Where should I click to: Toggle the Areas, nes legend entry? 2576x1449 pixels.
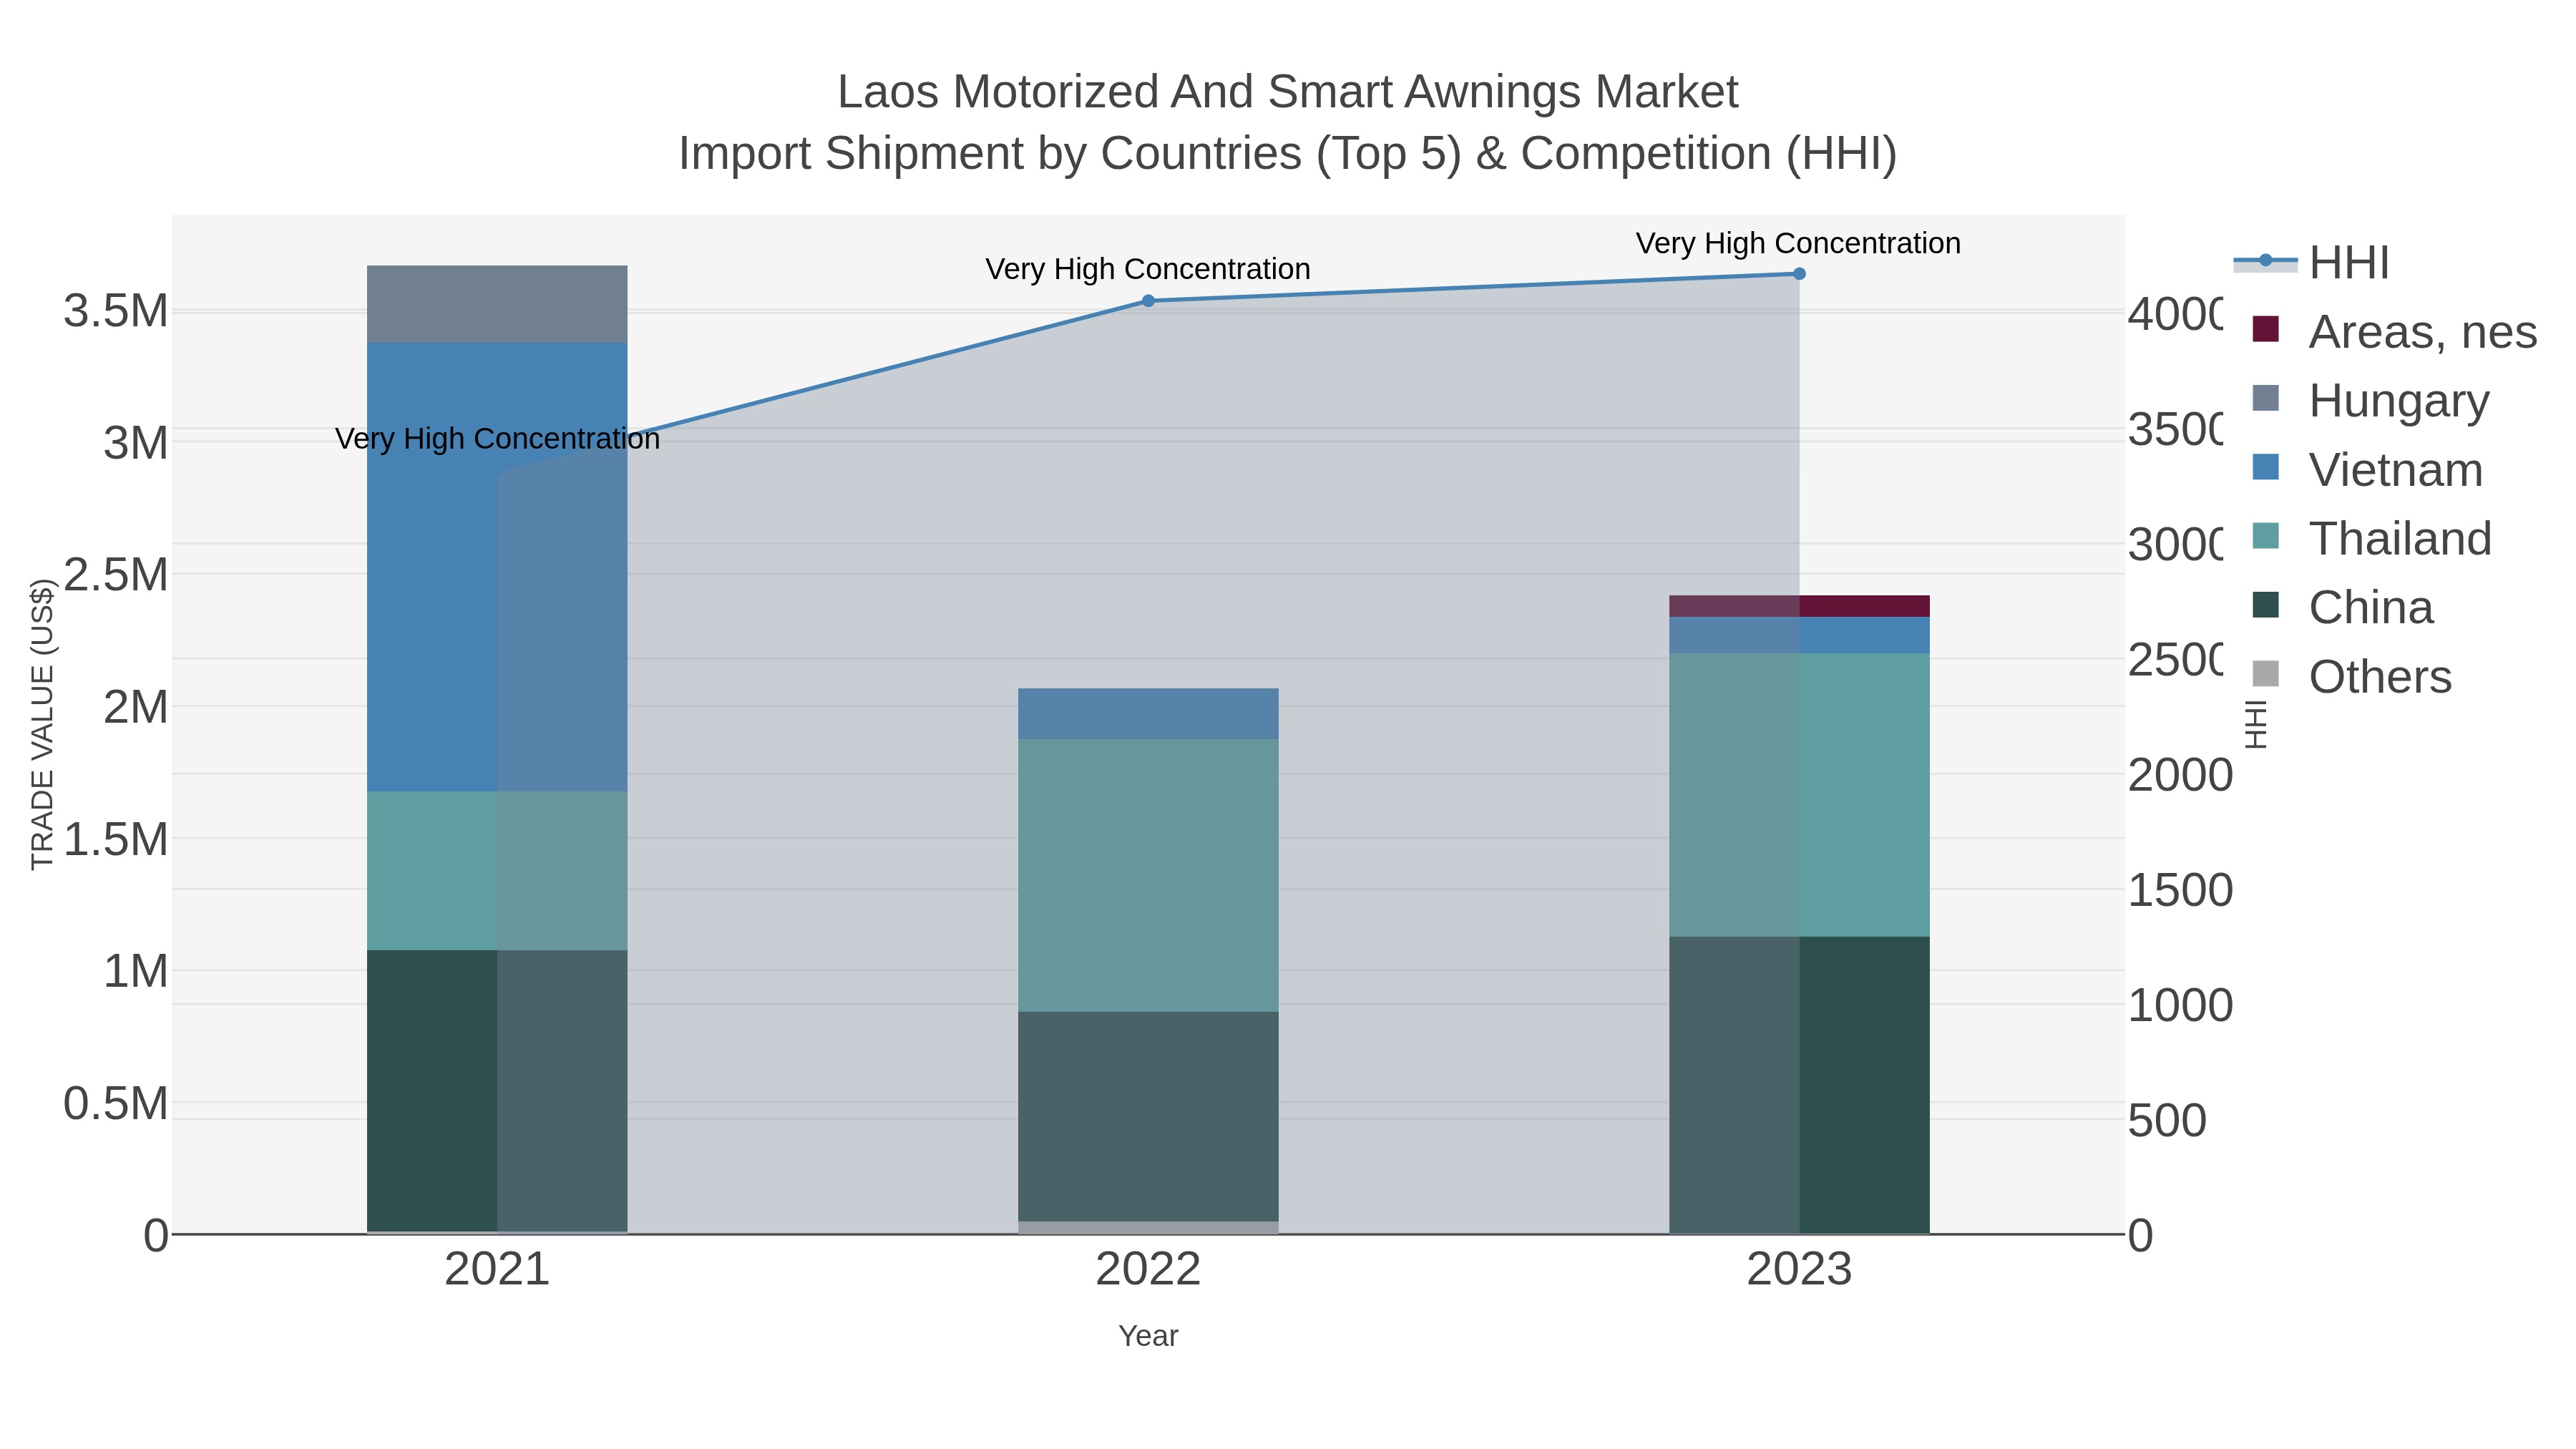coord(2394,332)
